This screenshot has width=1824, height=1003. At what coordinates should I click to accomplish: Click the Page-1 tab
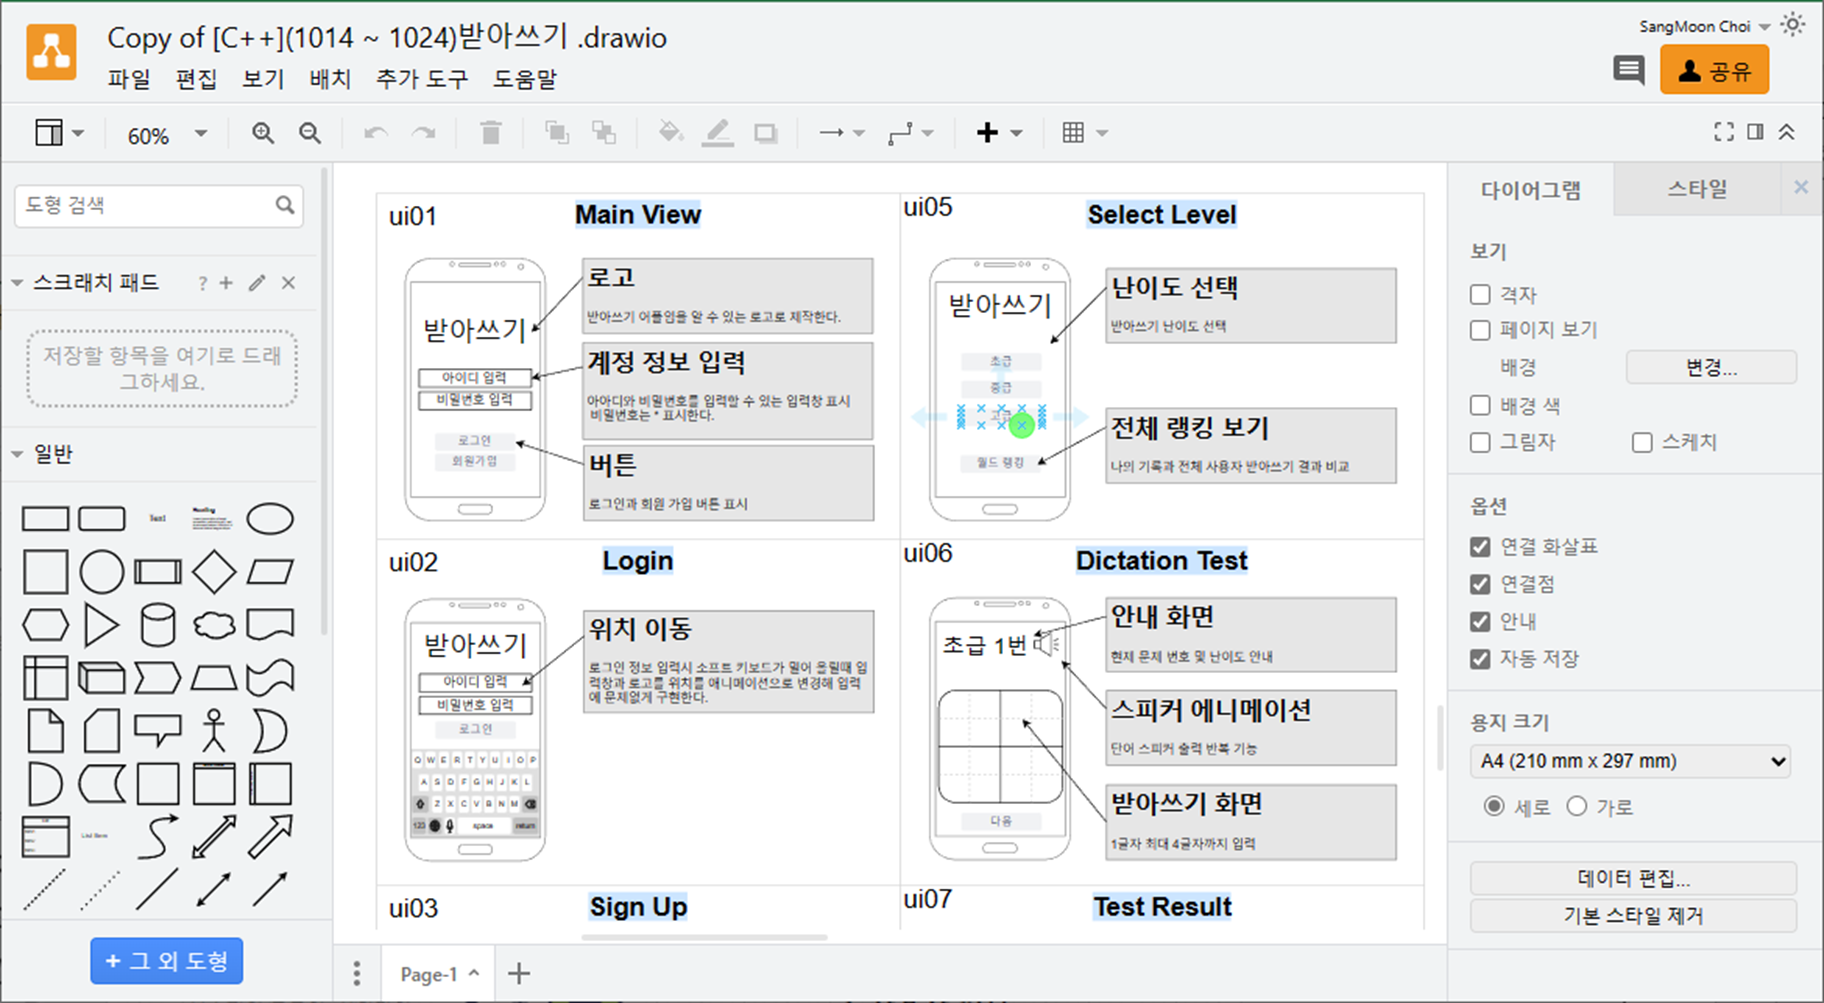coord(439,974)
